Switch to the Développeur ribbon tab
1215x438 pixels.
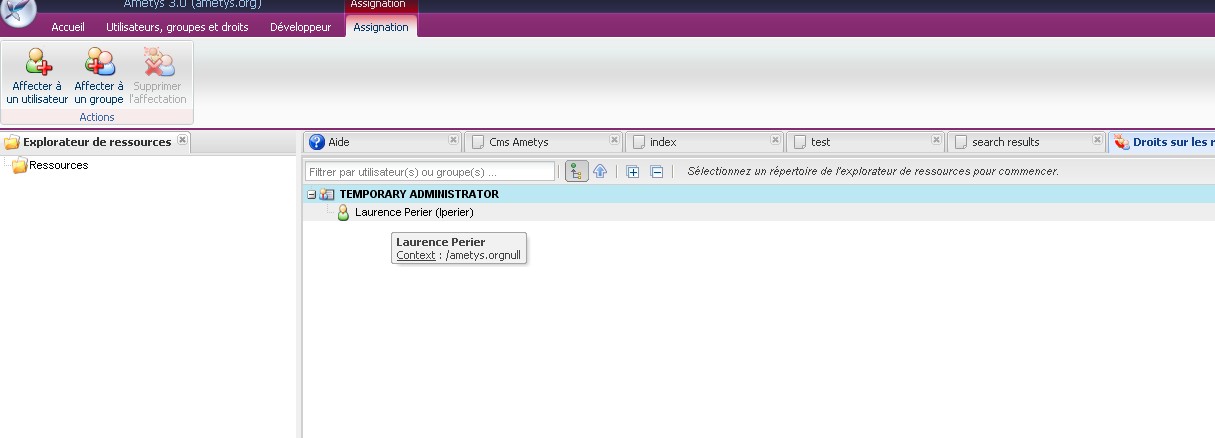300,27
